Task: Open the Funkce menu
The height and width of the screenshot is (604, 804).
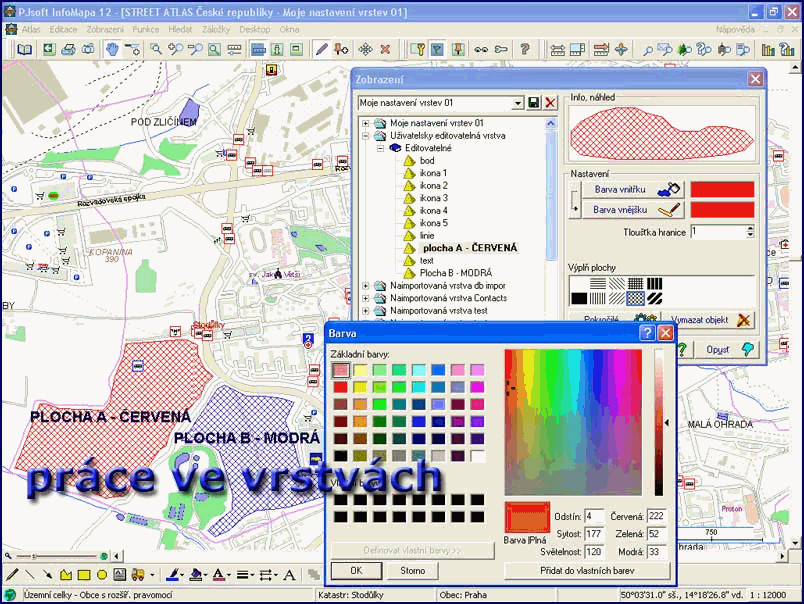Action: pyautogui.click(x=146, y=30)
